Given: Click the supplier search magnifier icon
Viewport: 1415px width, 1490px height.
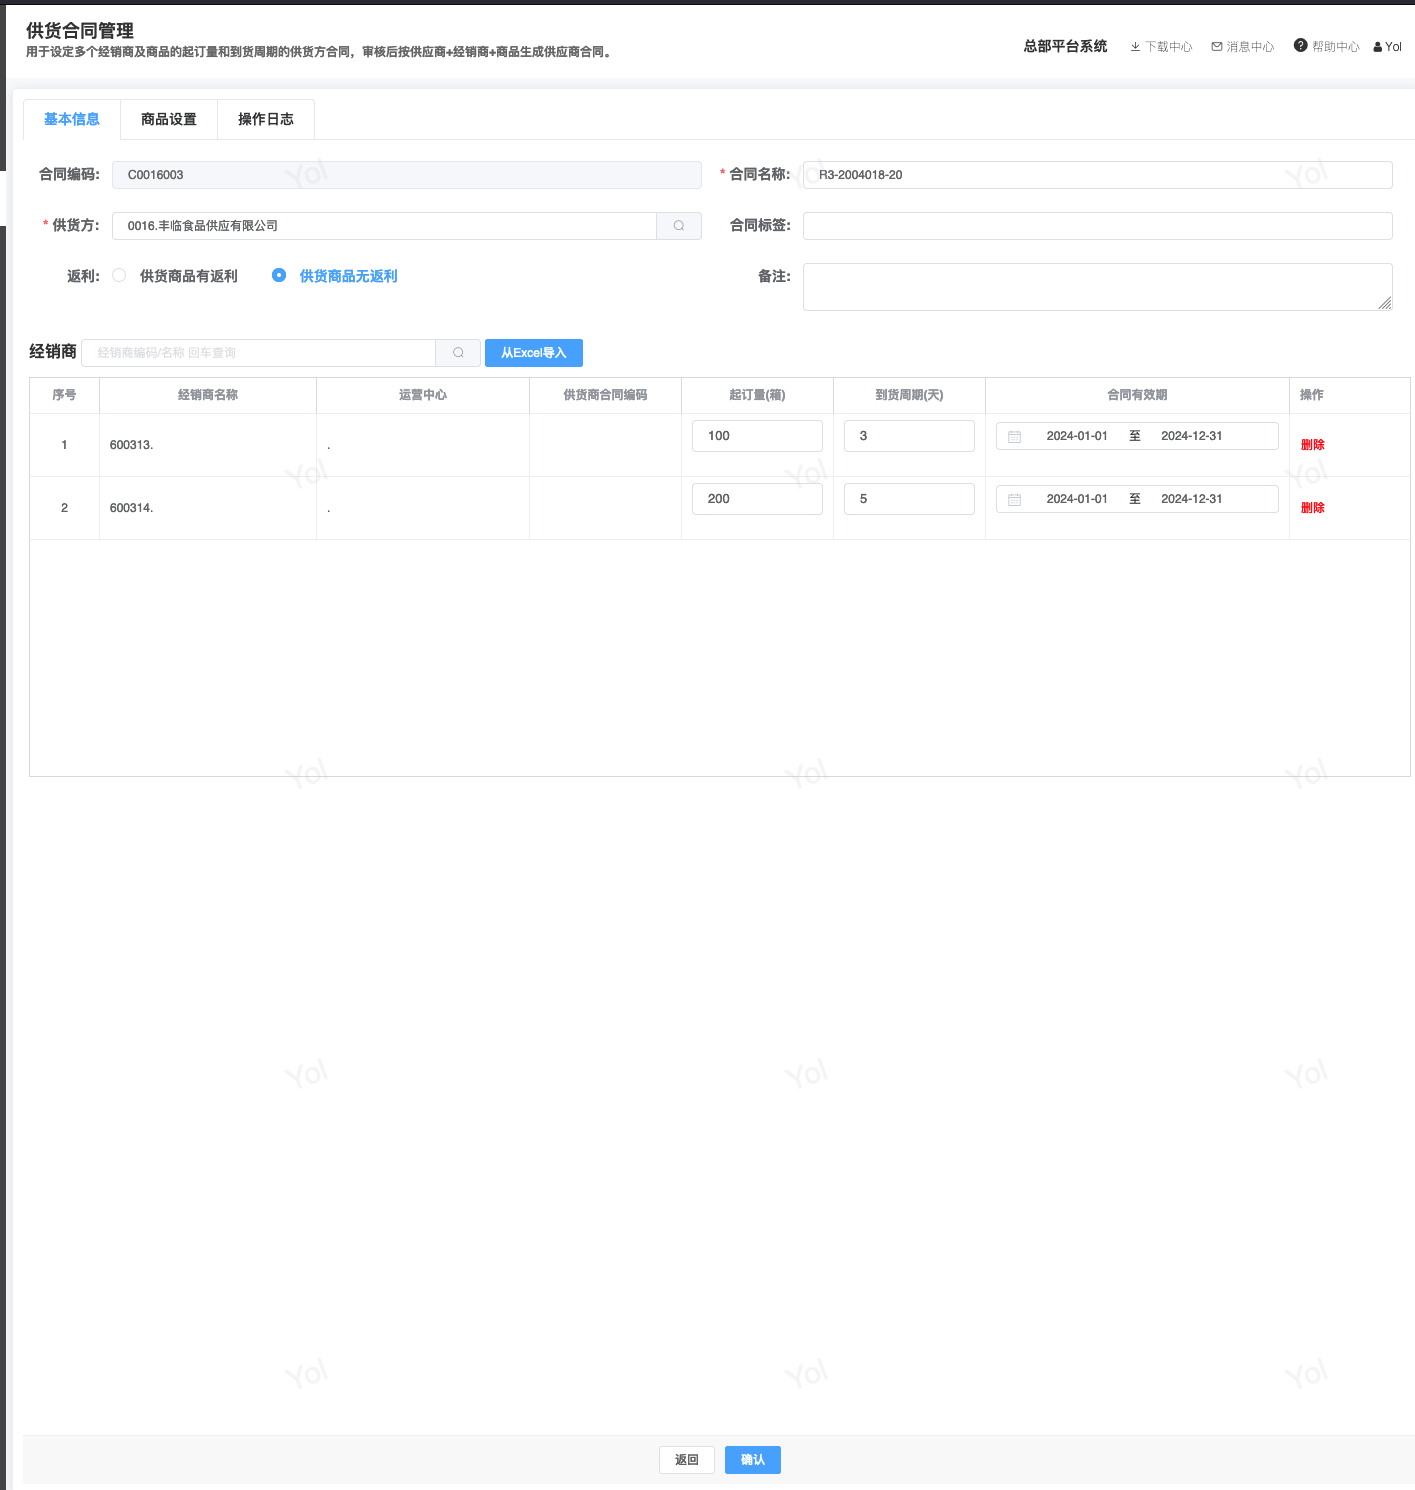Looking at the screenshot, I should [679, 226].
